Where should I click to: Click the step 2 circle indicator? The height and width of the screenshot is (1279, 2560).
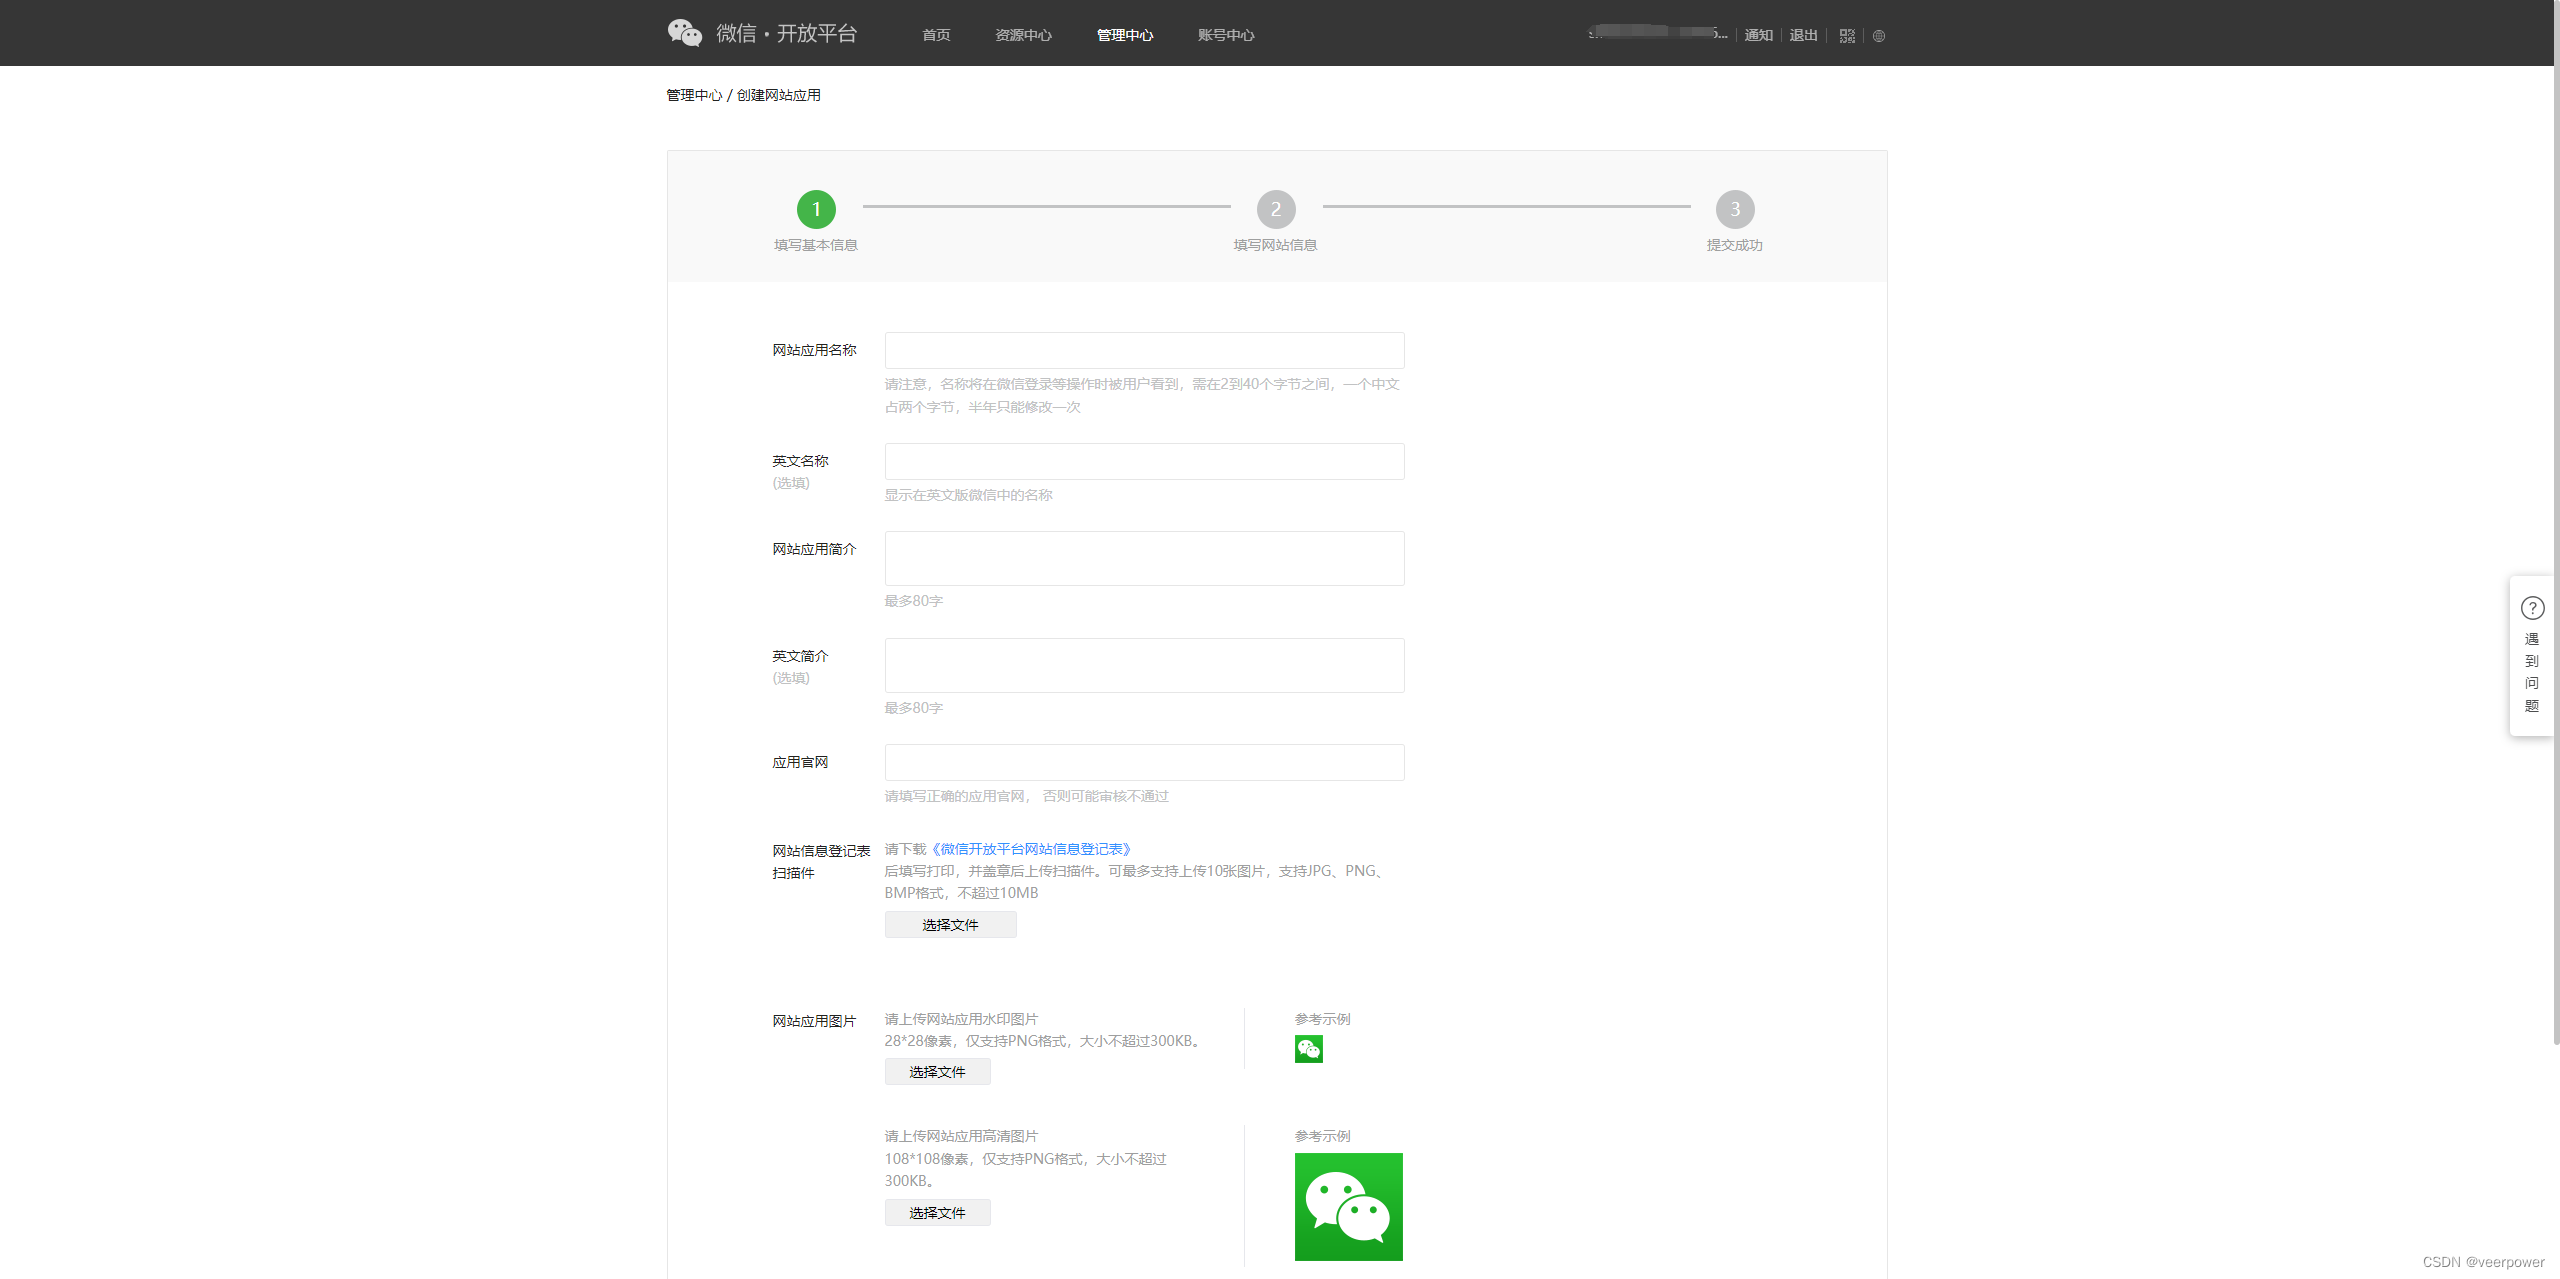1275,209
